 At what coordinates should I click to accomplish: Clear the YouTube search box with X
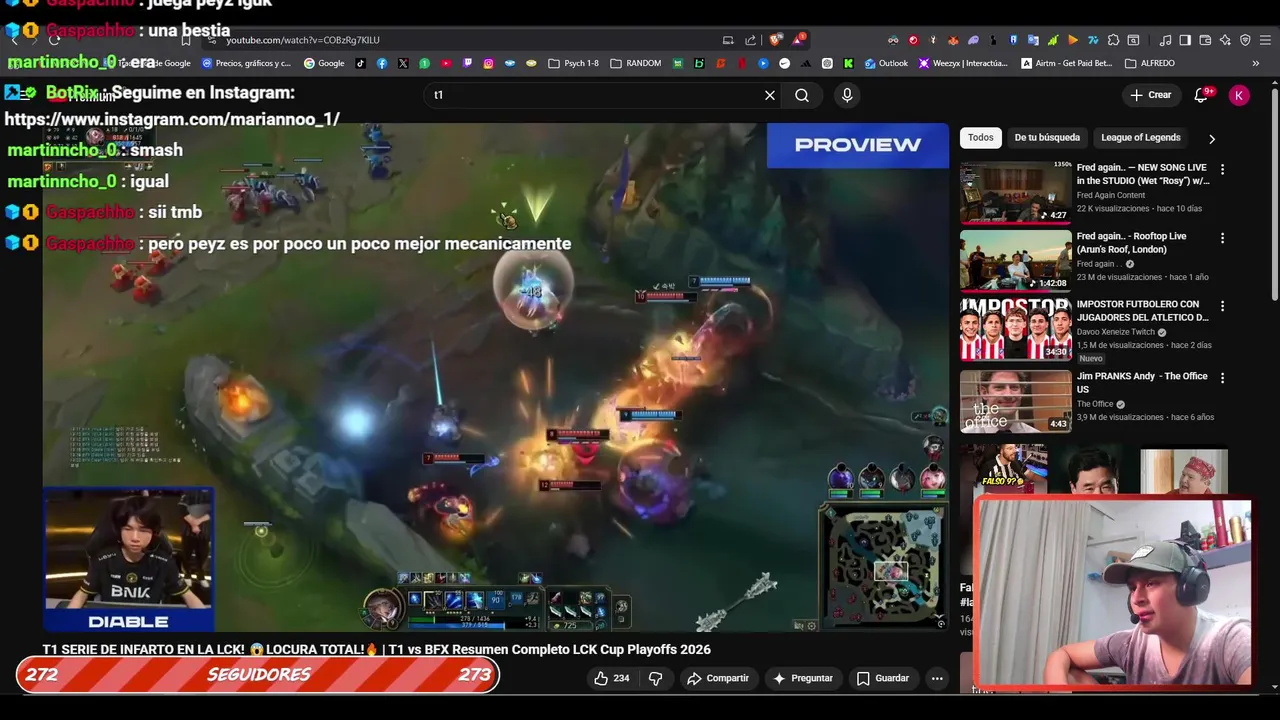tap(770, 95)
